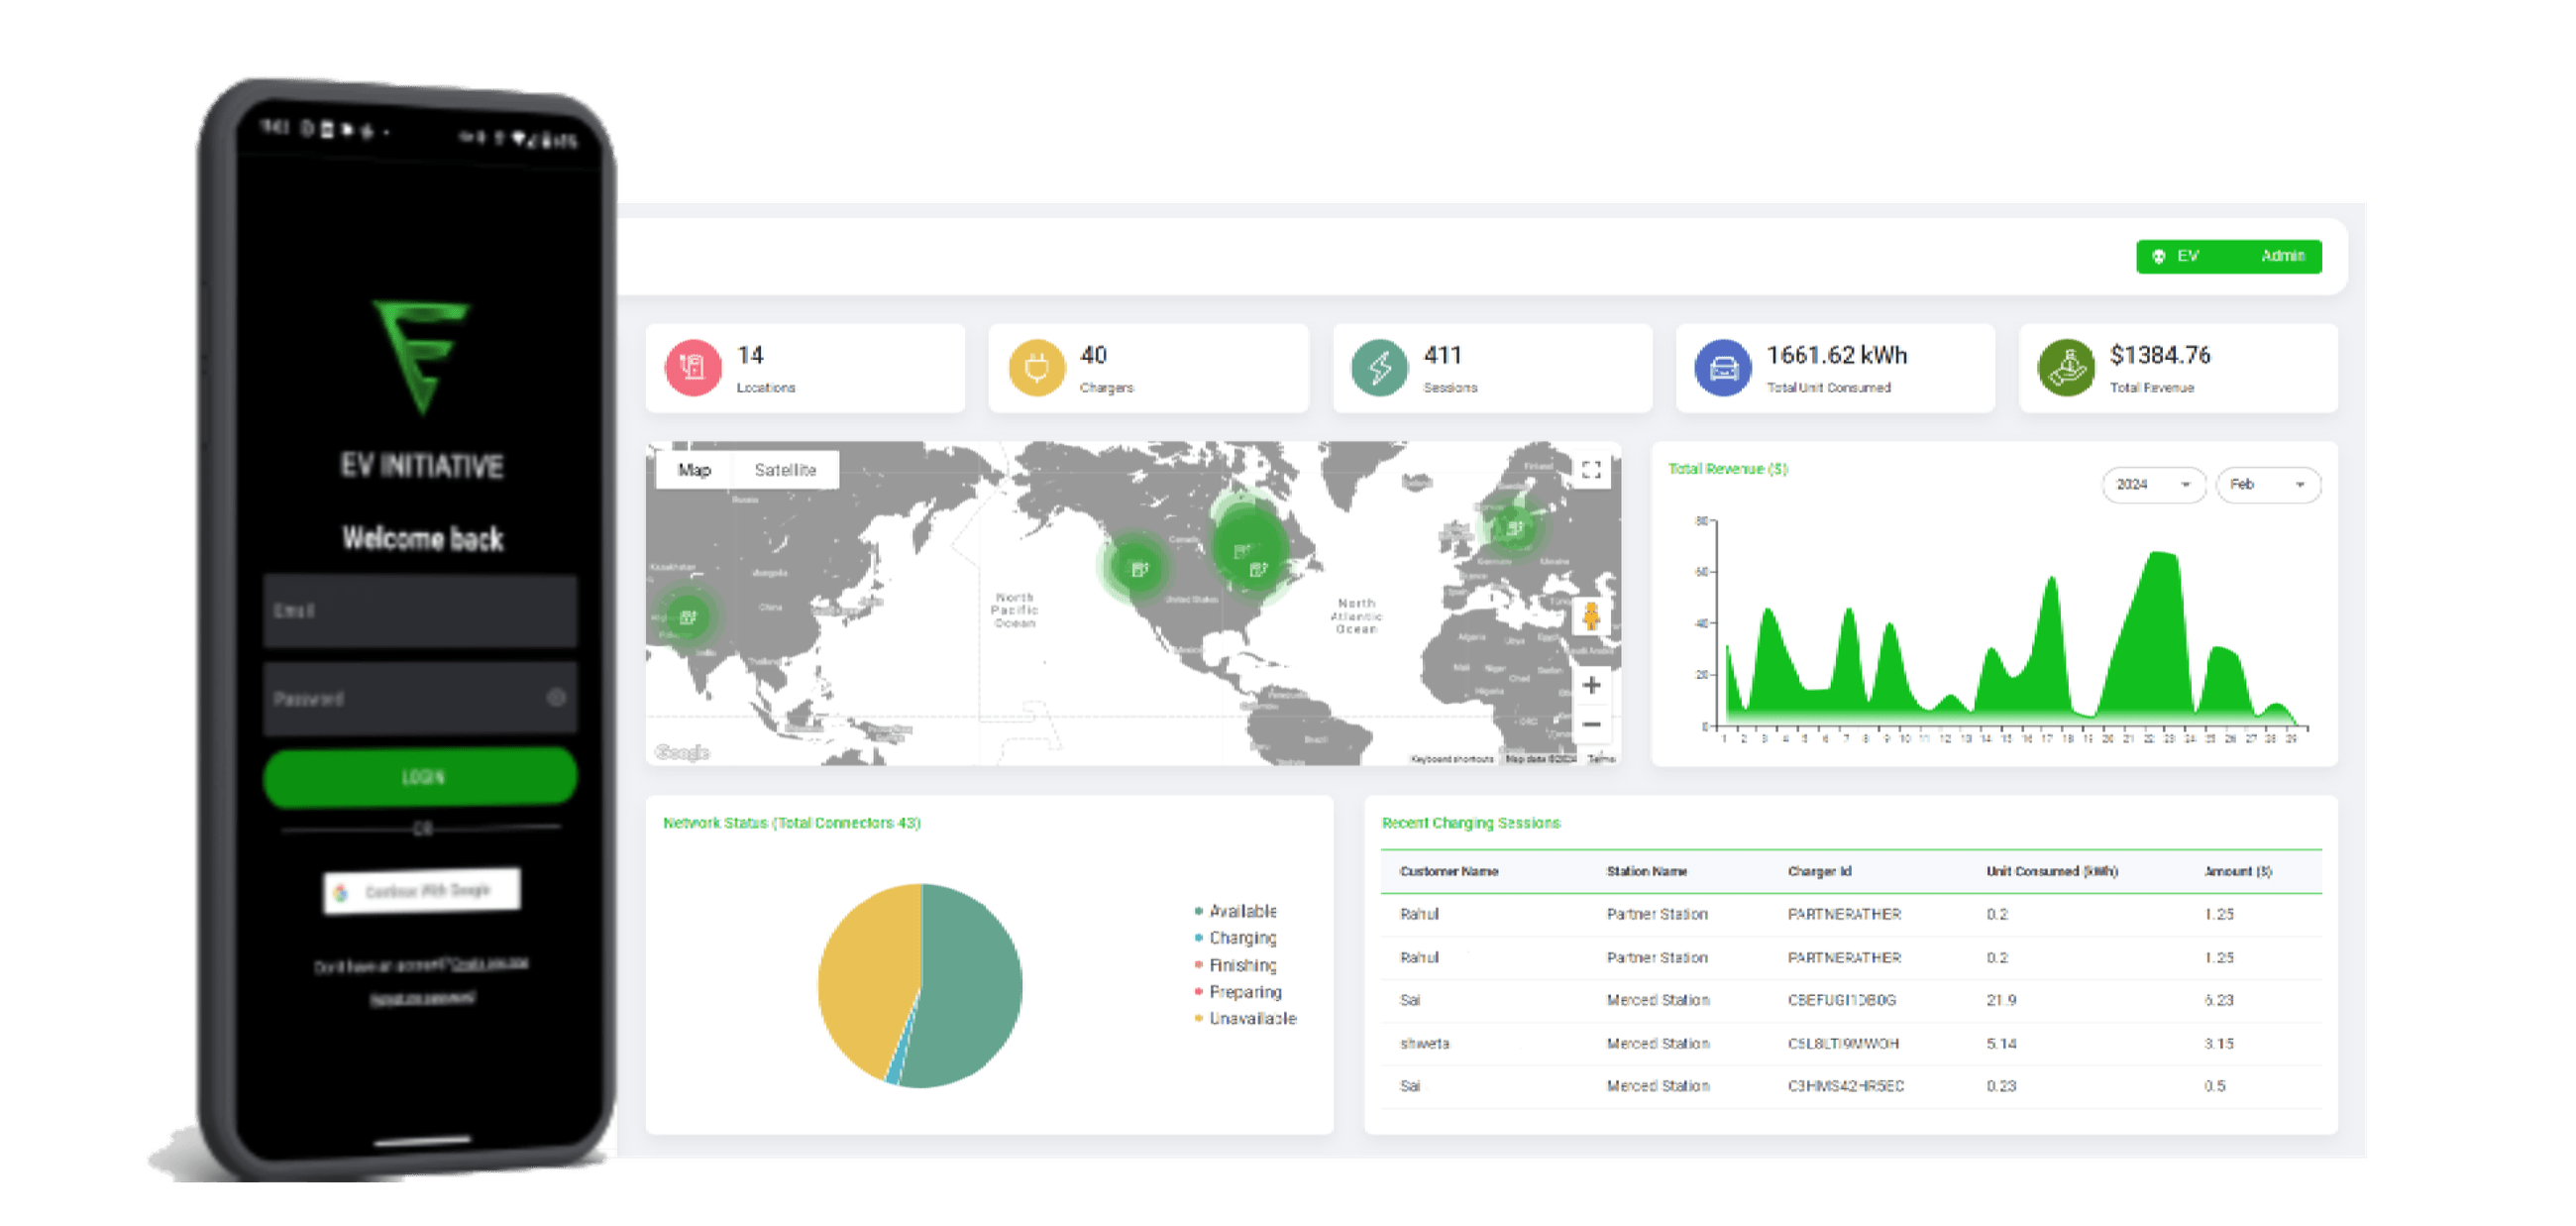Toggle fullscreen view on the map
The width and height of the screenshot is (2576, 1226).
[x=1591, y=470]
